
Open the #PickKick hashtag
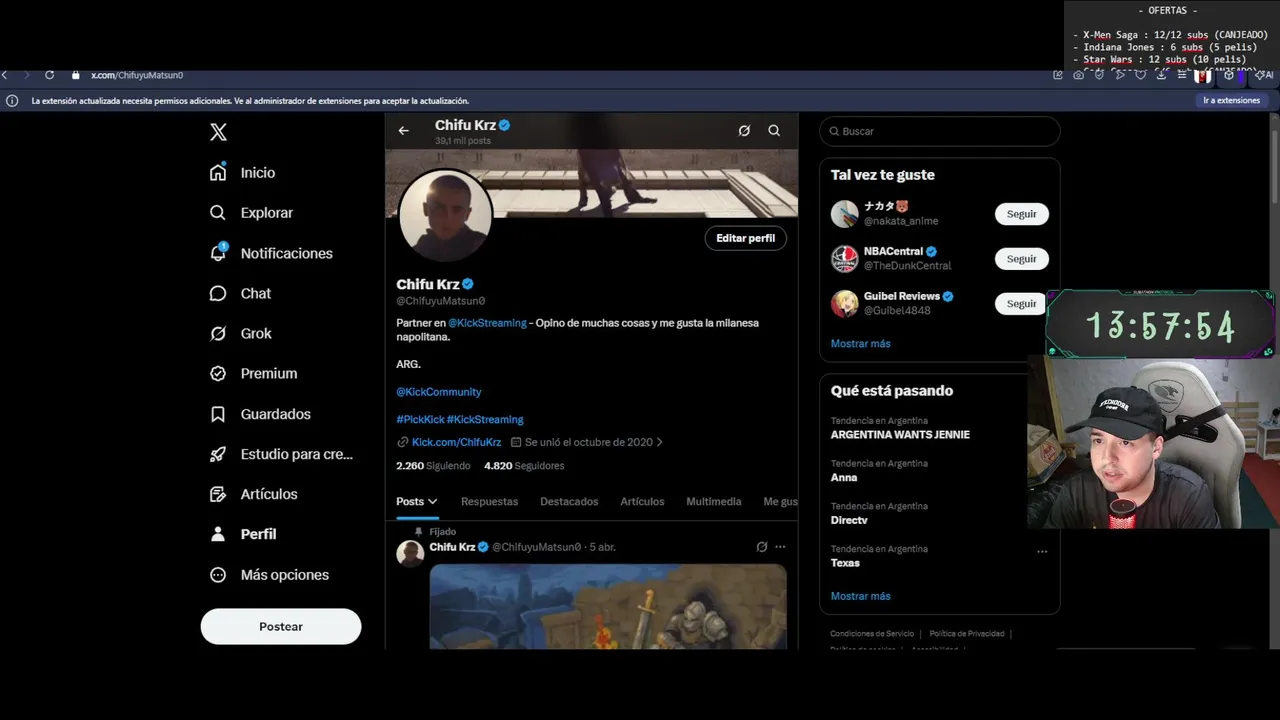tap(420, 419)
